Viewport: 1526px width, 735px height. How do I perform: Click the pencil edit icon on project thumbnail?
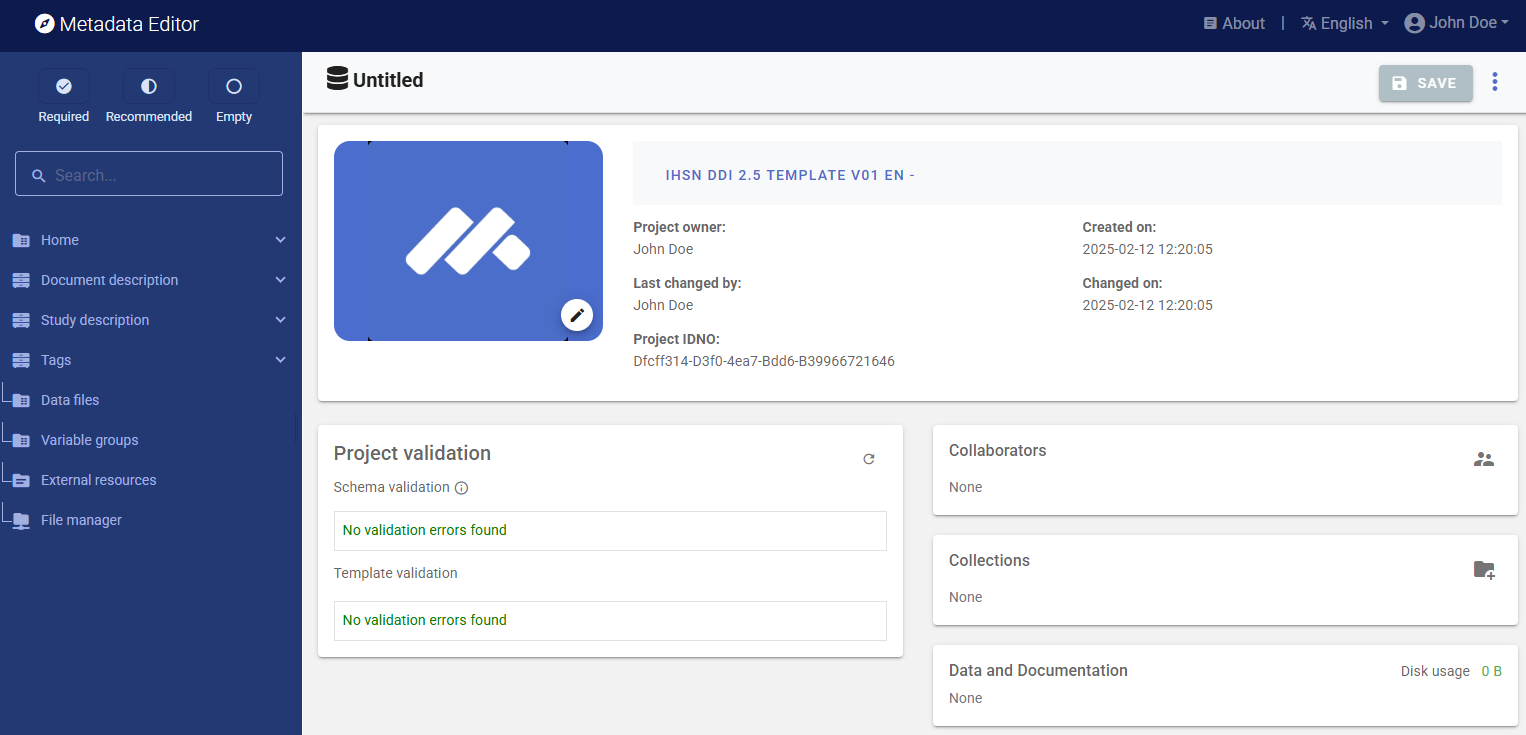[576, 315]
